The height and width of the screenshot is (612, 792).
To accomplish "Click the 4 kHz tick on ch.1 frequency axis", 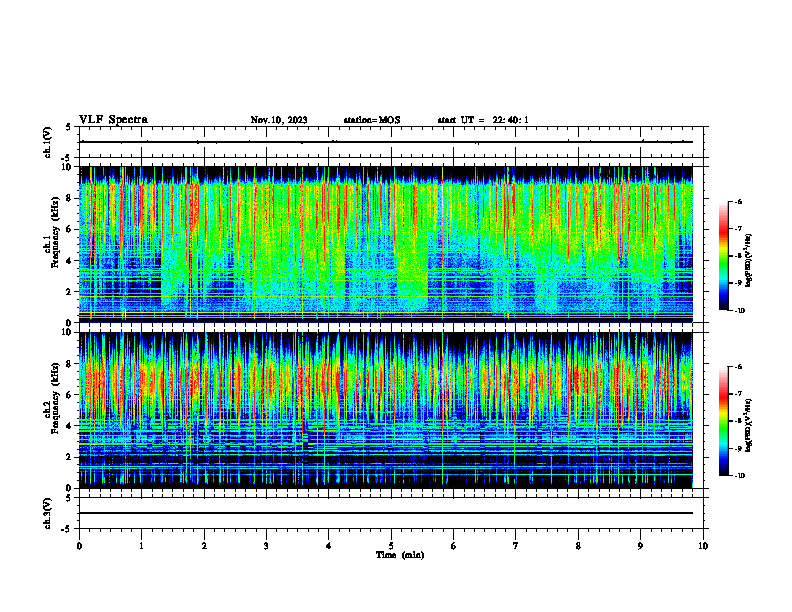I will [70, 261].
